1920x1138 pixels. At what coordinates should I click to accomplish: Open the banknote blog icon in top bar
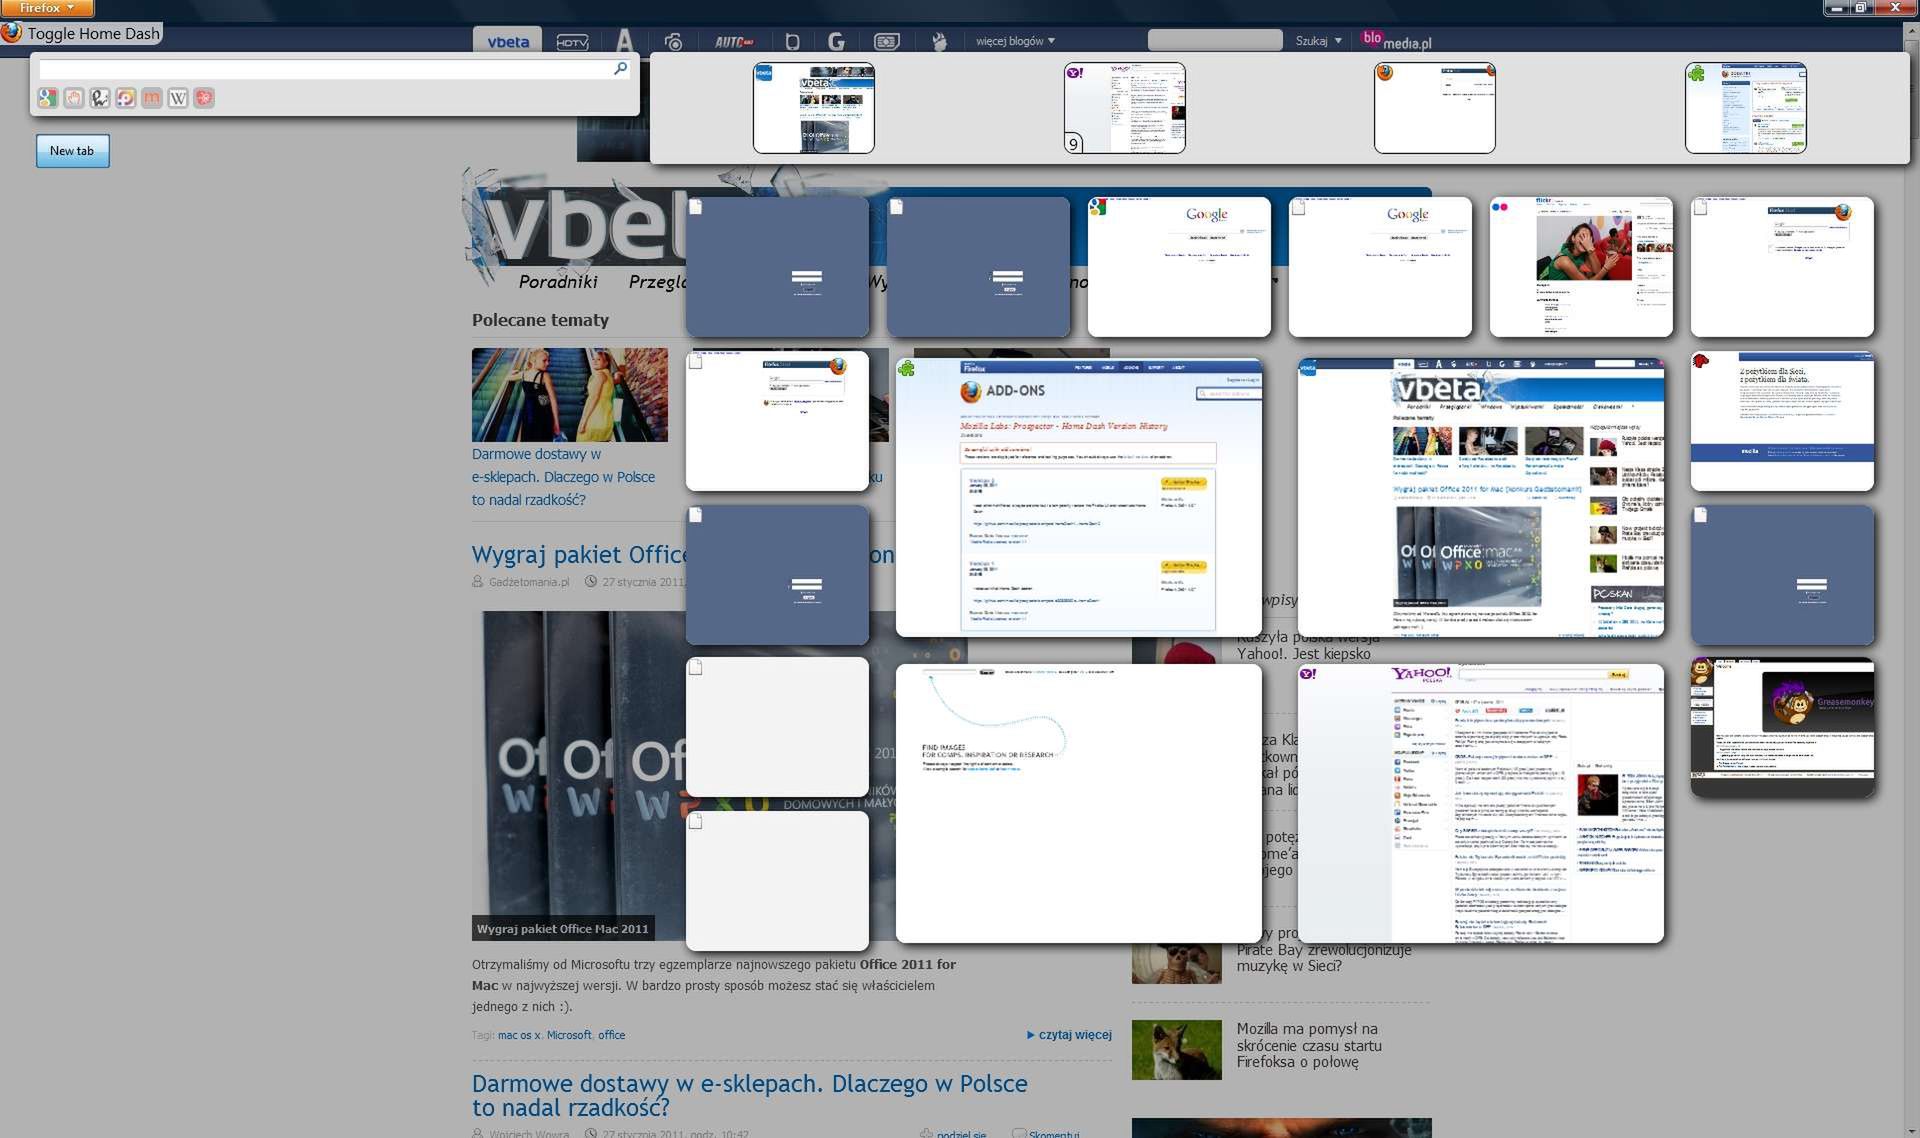887,42
